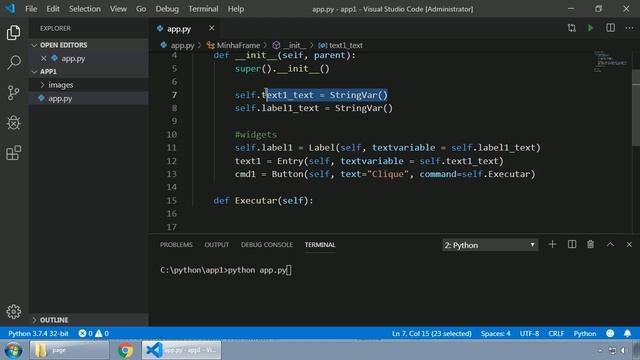This screenshot has width=640, height=360.
Task: Open the Terminal menu
Action: pos(203,9)
